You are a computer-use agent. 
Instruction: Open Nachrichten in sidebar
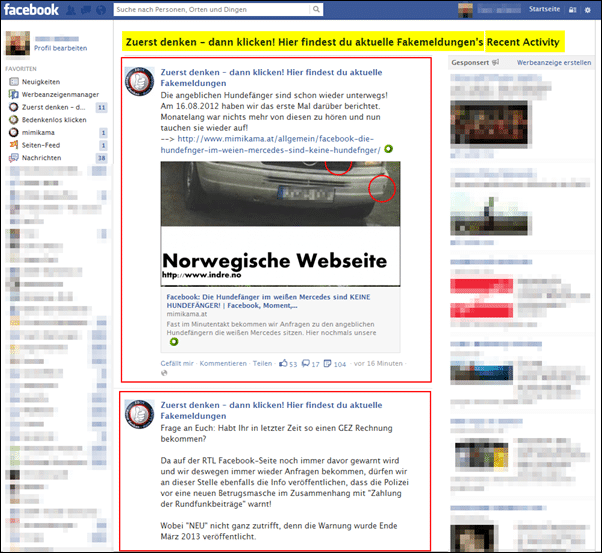point(41,158)
